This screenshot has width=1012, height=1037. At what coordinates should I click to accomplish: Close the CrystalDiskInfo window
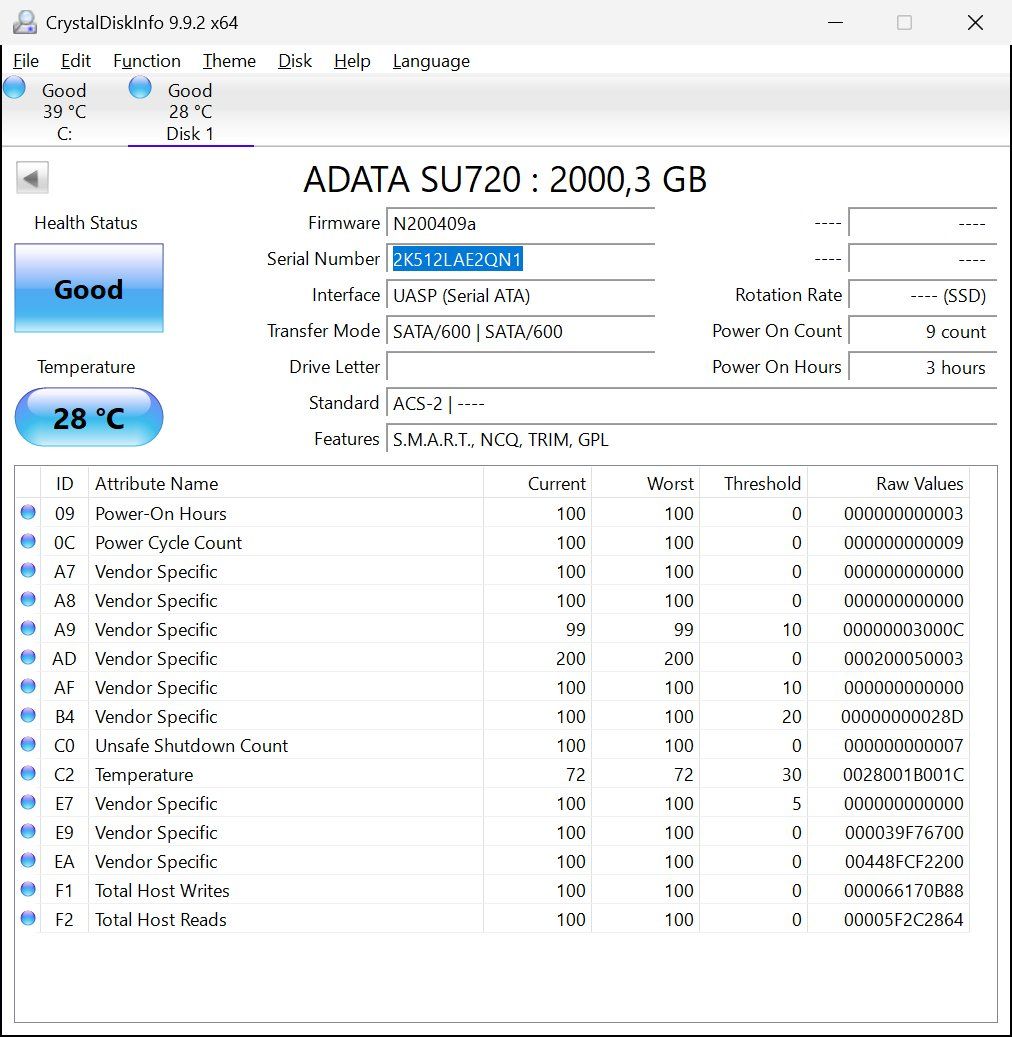click(x=975, y=22)
